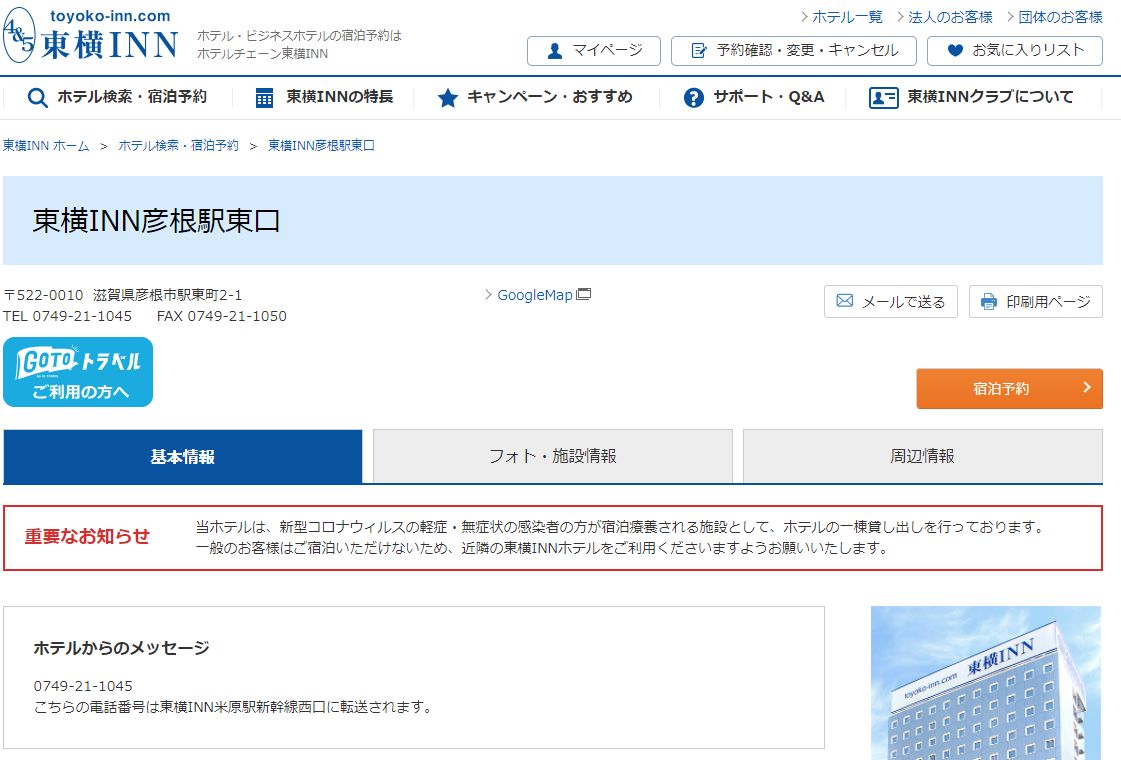The height and width of the screenshot is (760, 1121).
Task: Open the GoogleMap link
Action: point(535,295)
